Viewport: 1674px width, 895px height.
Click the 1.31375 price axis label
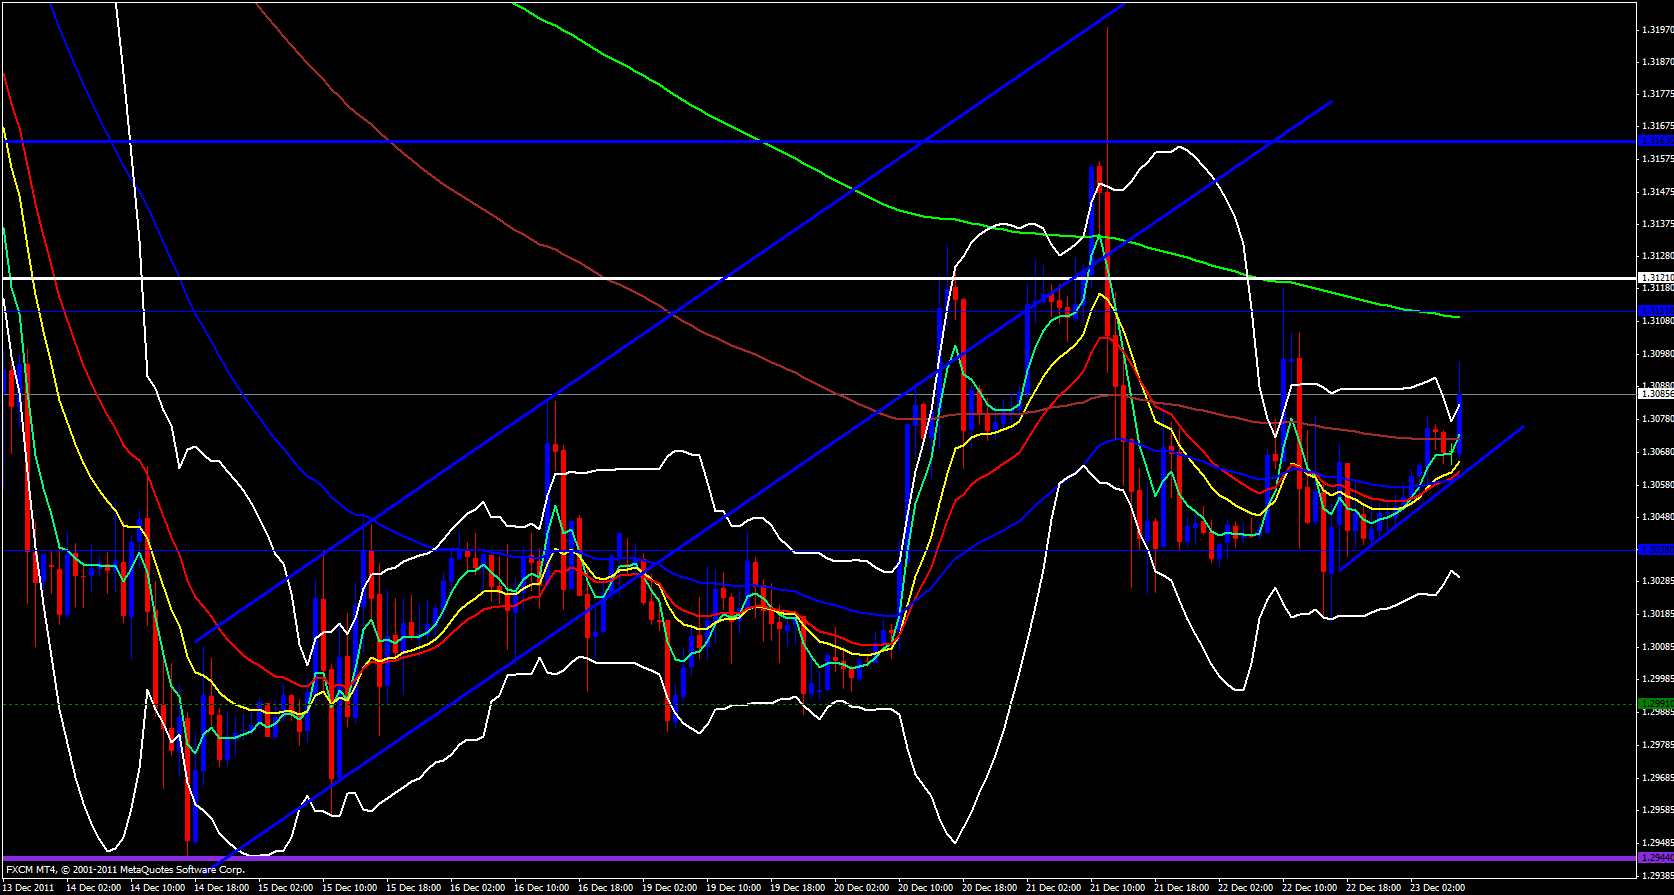[1658, 224]
